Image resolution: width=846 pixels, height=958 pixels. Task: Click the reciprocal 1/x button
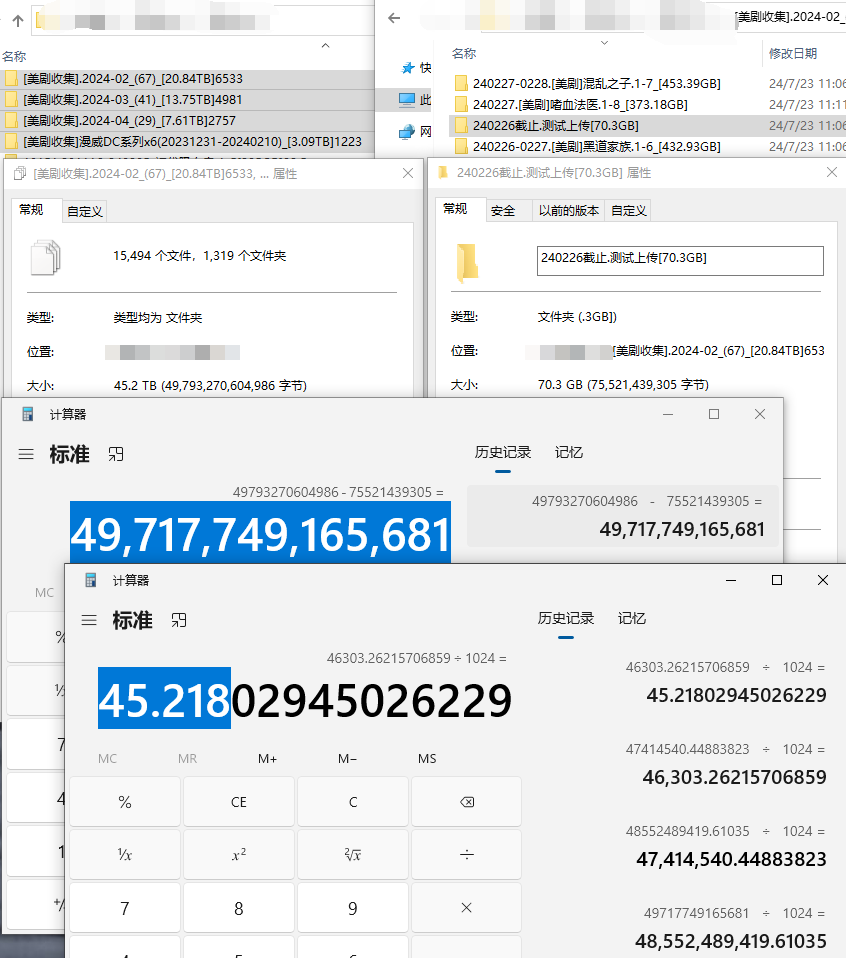[x=124, y=856]
